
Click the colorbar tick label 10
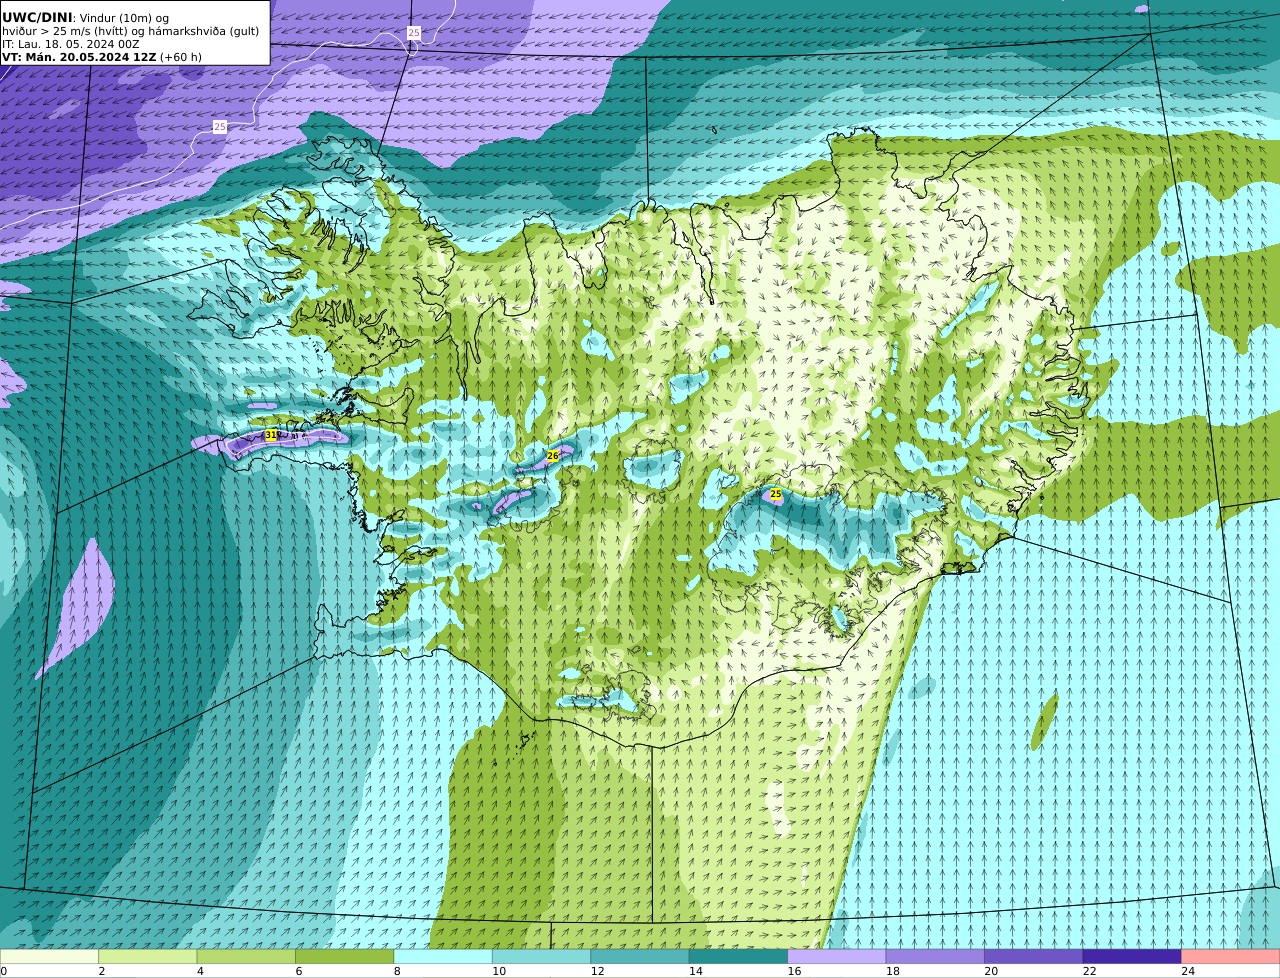pyautogui.click(x=499, y=971)
